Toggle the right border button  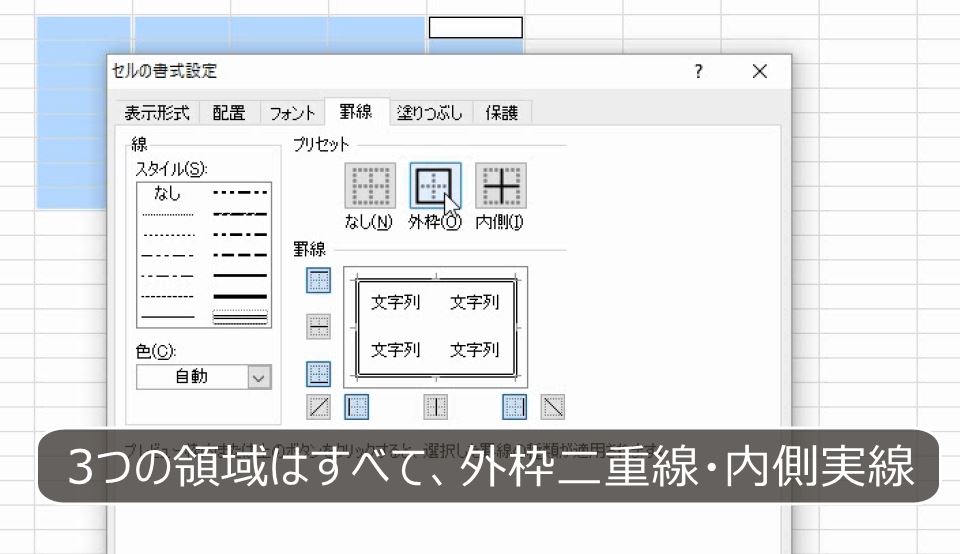(514, 406)
